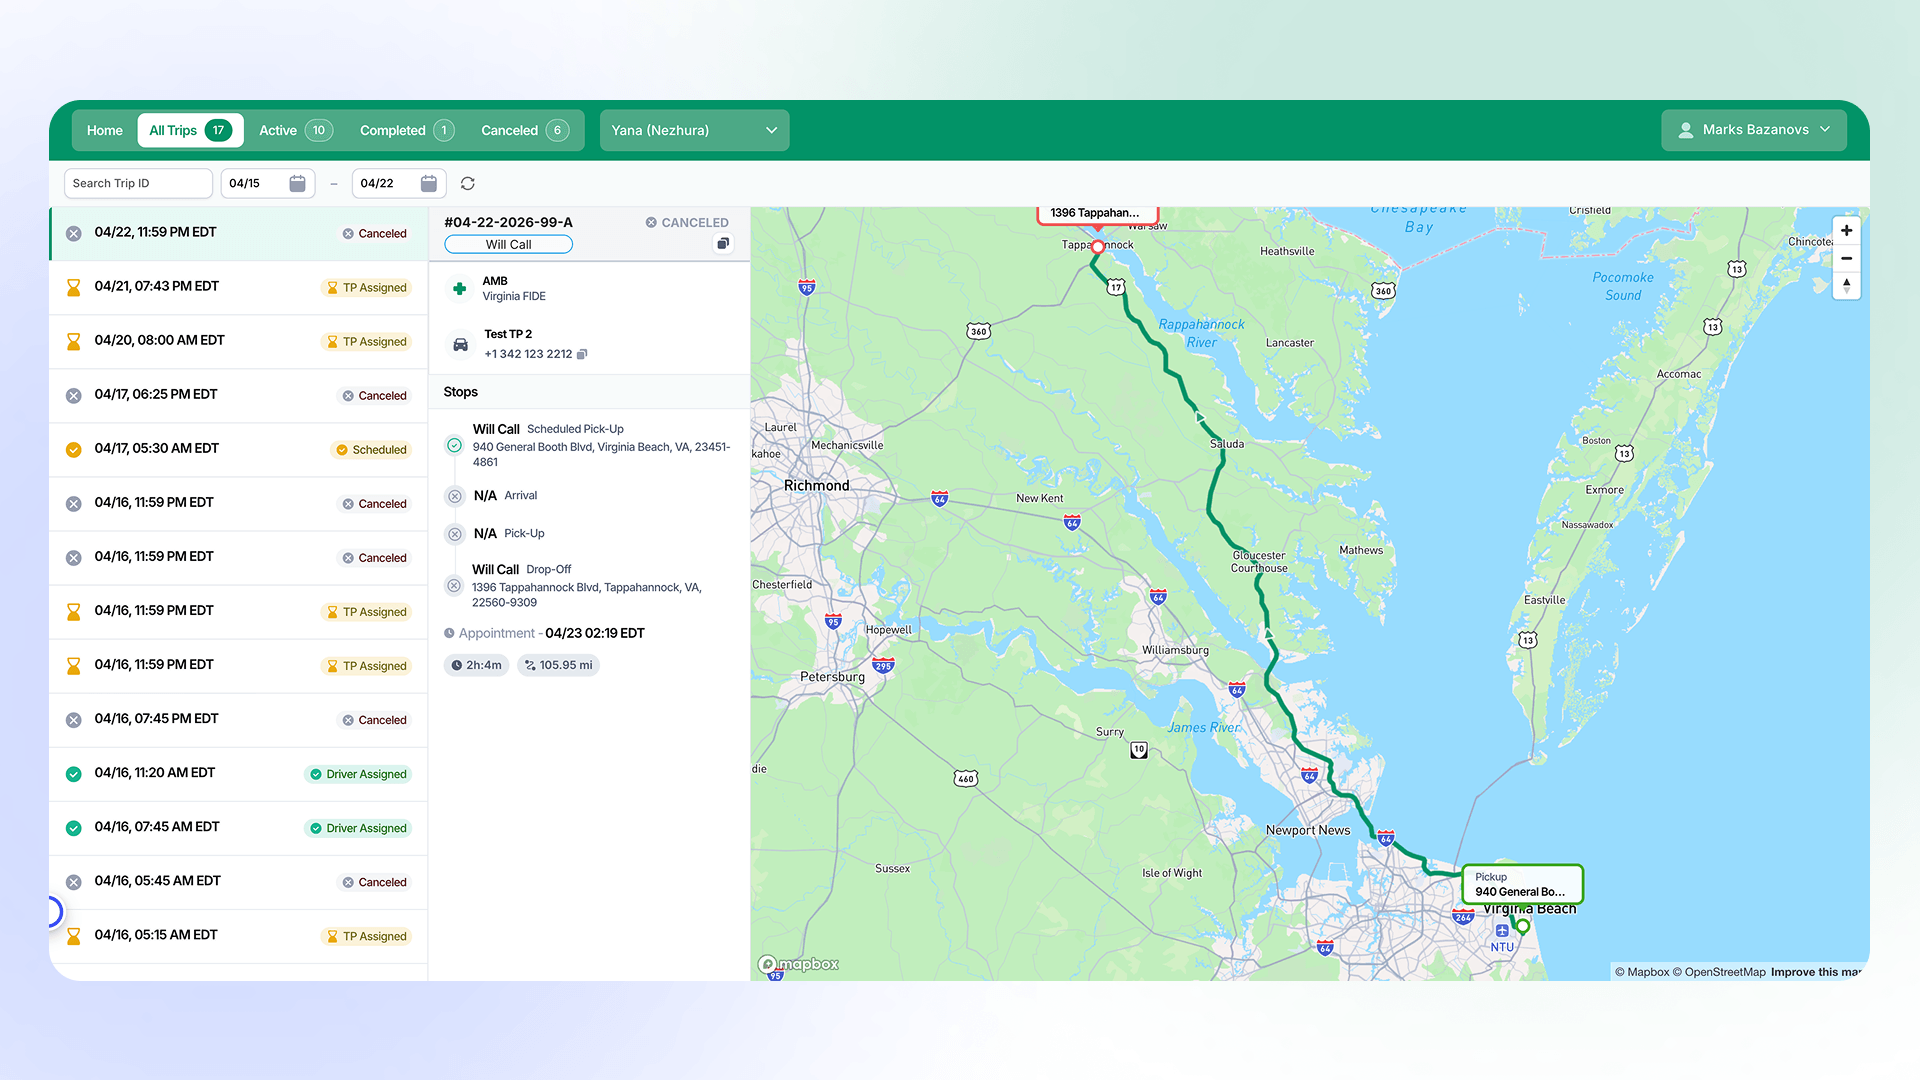Click the green check icon on 04/16, 11:20 AM trip
The width and height of the screenshot is (1920, 1080).
tap(73, 774)
